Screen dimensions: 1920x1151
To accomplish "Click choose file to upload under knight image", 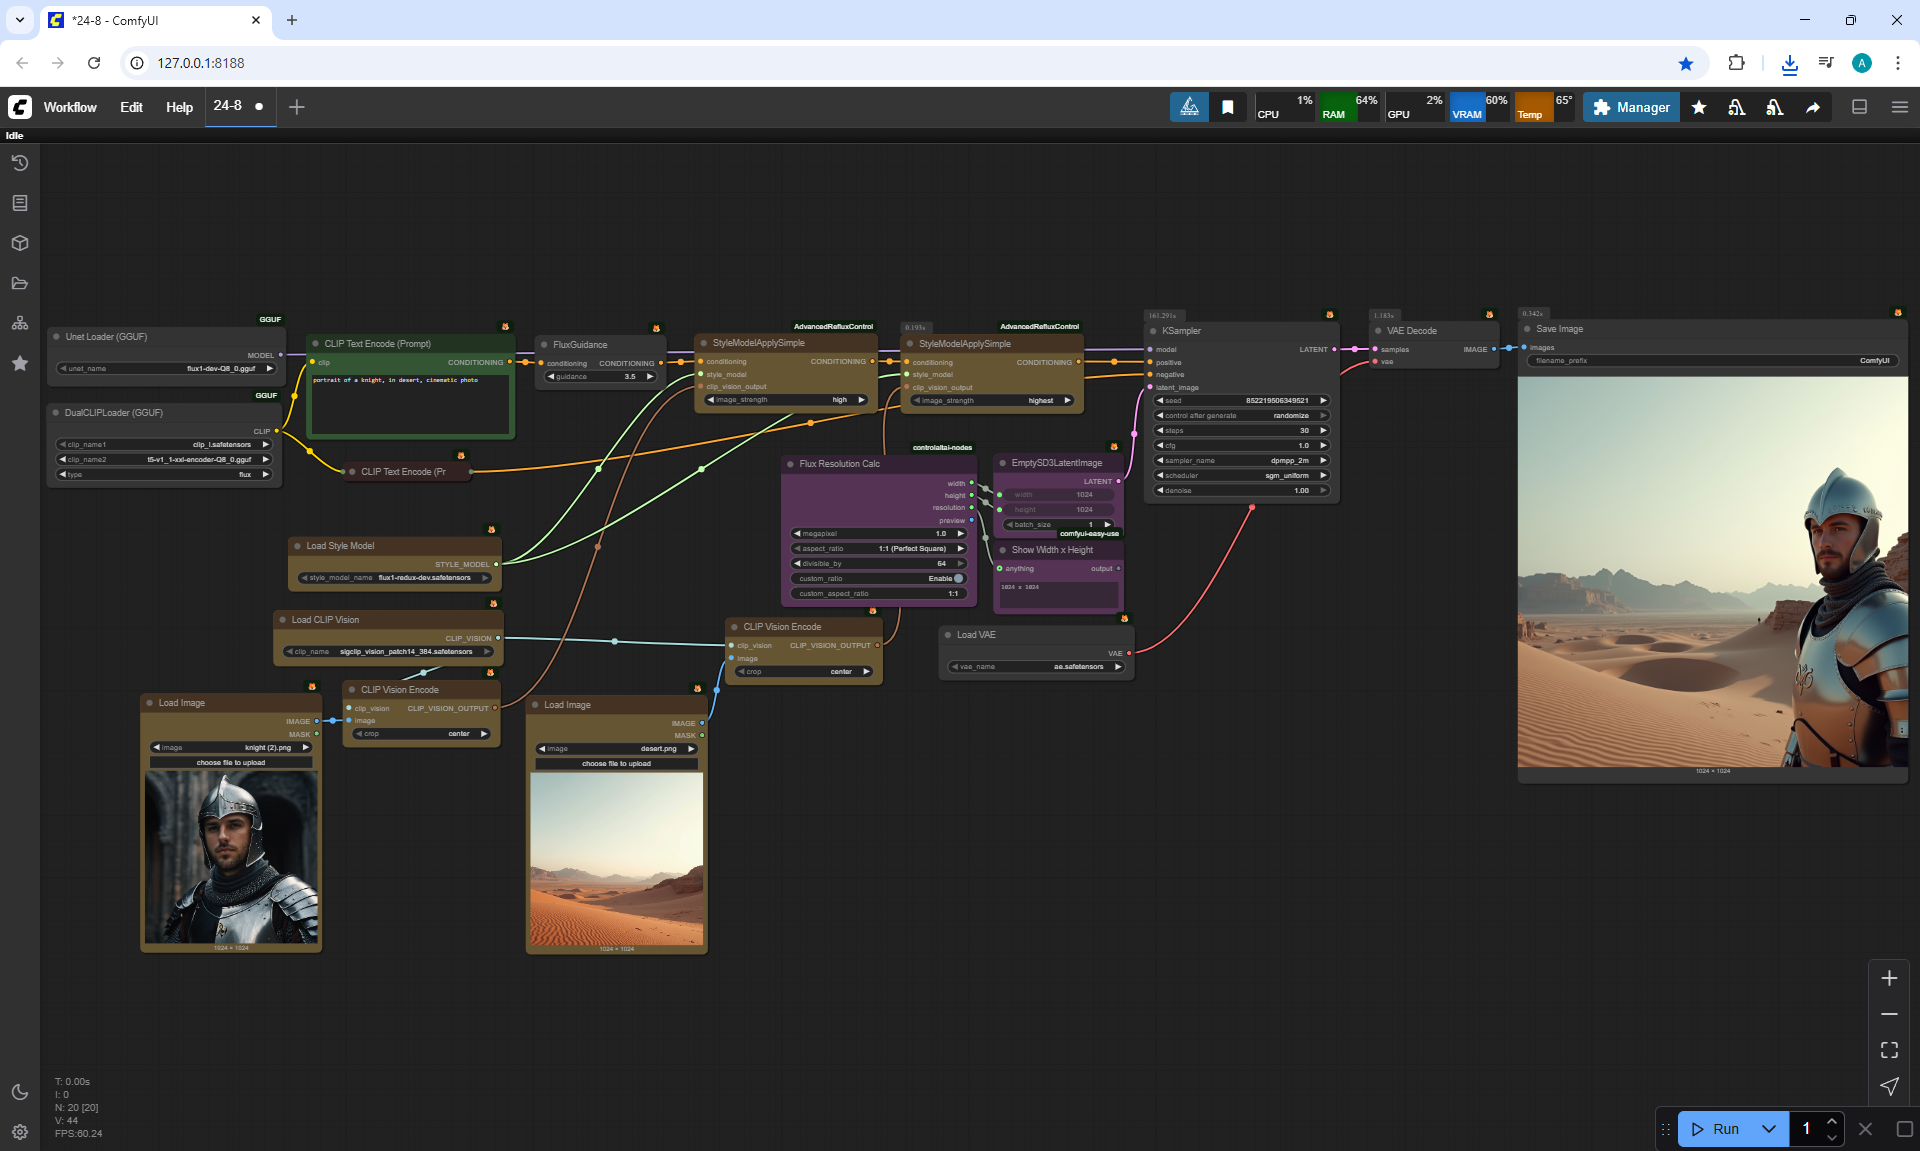I will click(x=231, y=763).
